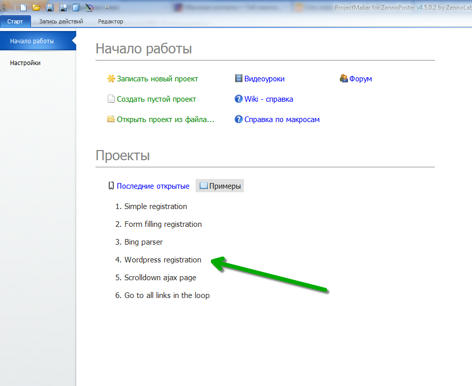Open the Запись действий tab
Viewport: 472px width, 386px height.
coord(61,21)
